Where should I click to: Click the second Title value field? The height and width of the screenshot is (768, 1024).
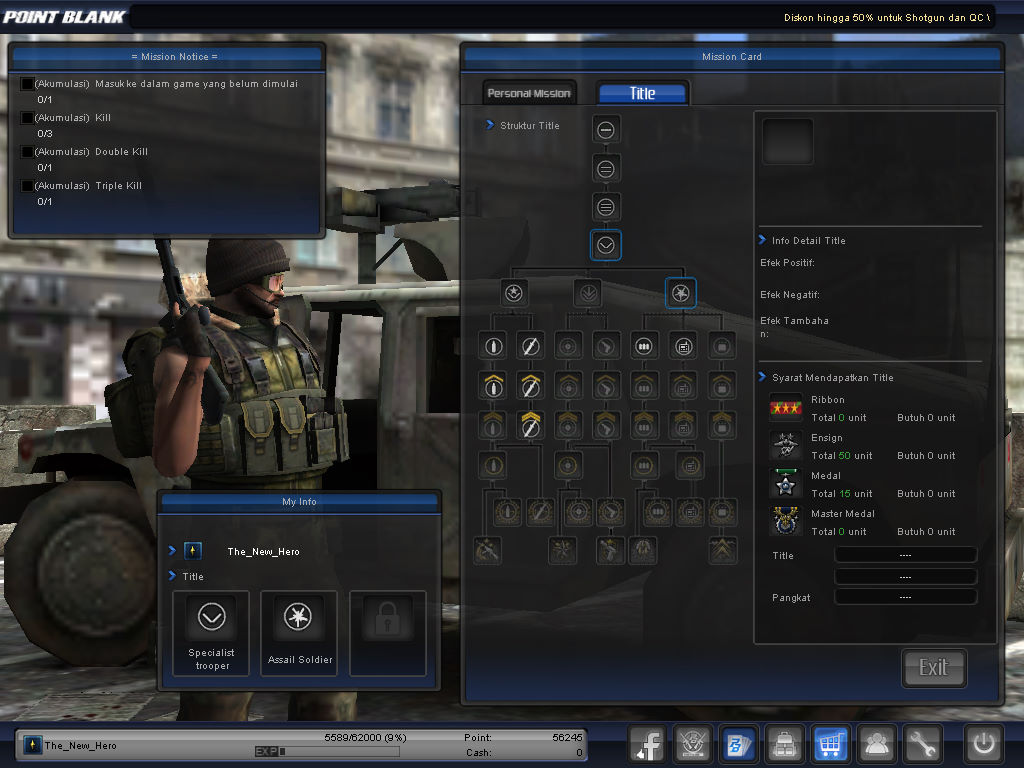click(905, 577)
